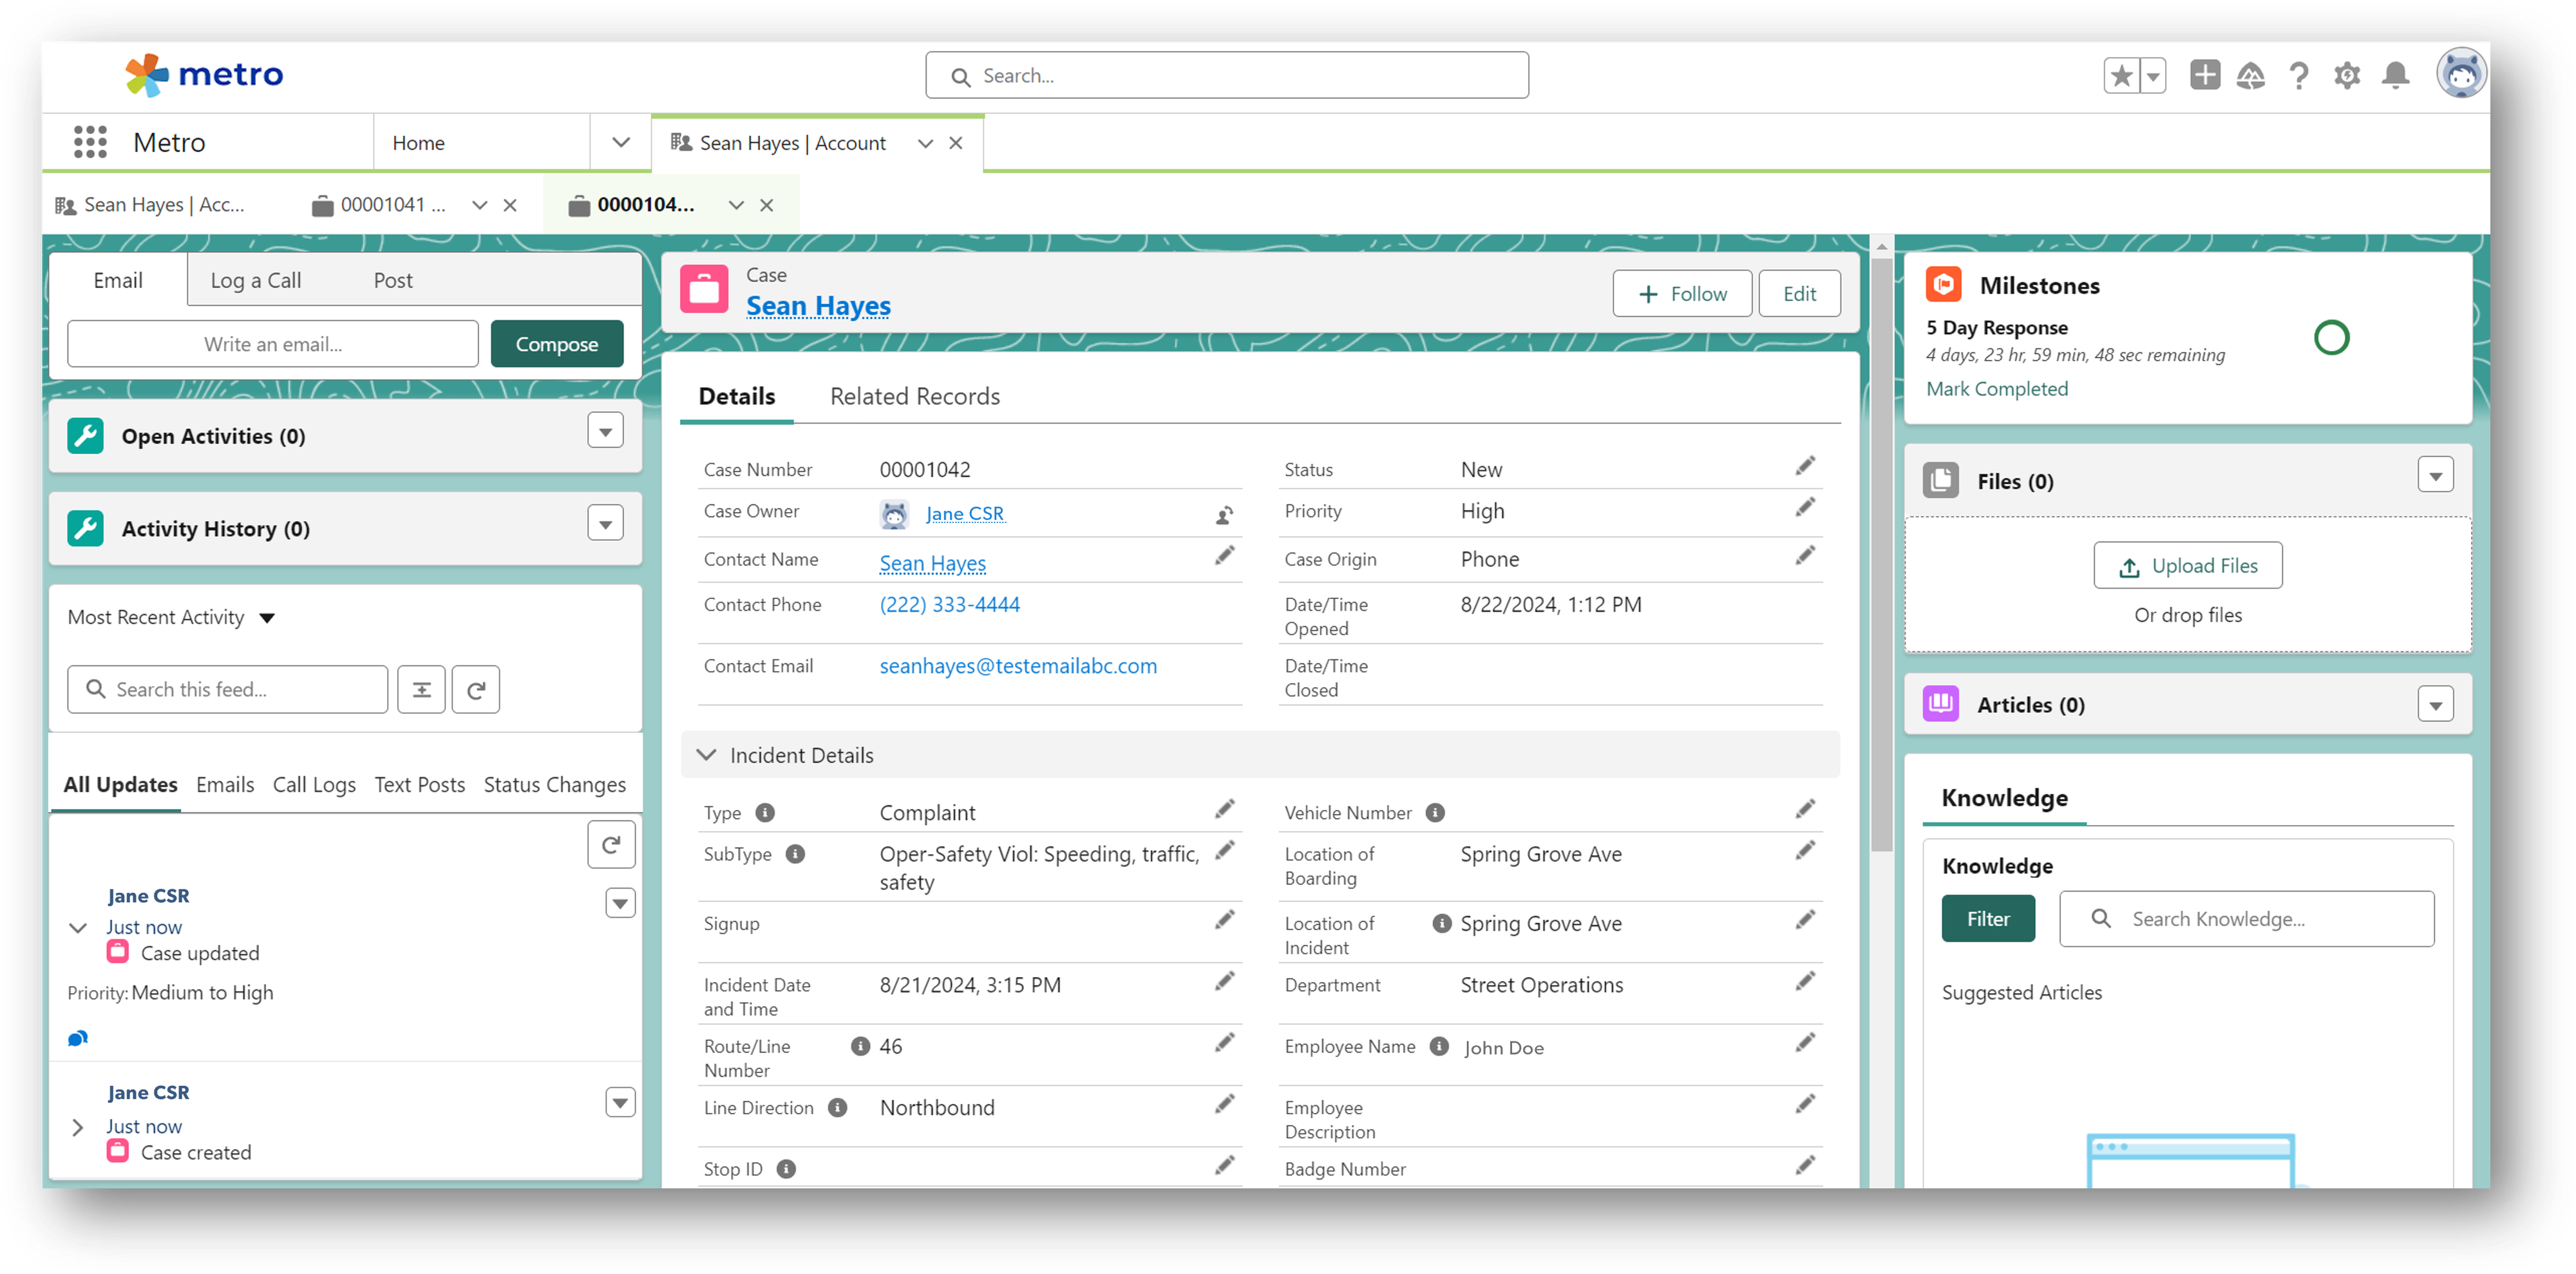The height and width of the screenshot is (1274, 2576).
Task: Click the notifications bell icon
Action: [2395, 76]
